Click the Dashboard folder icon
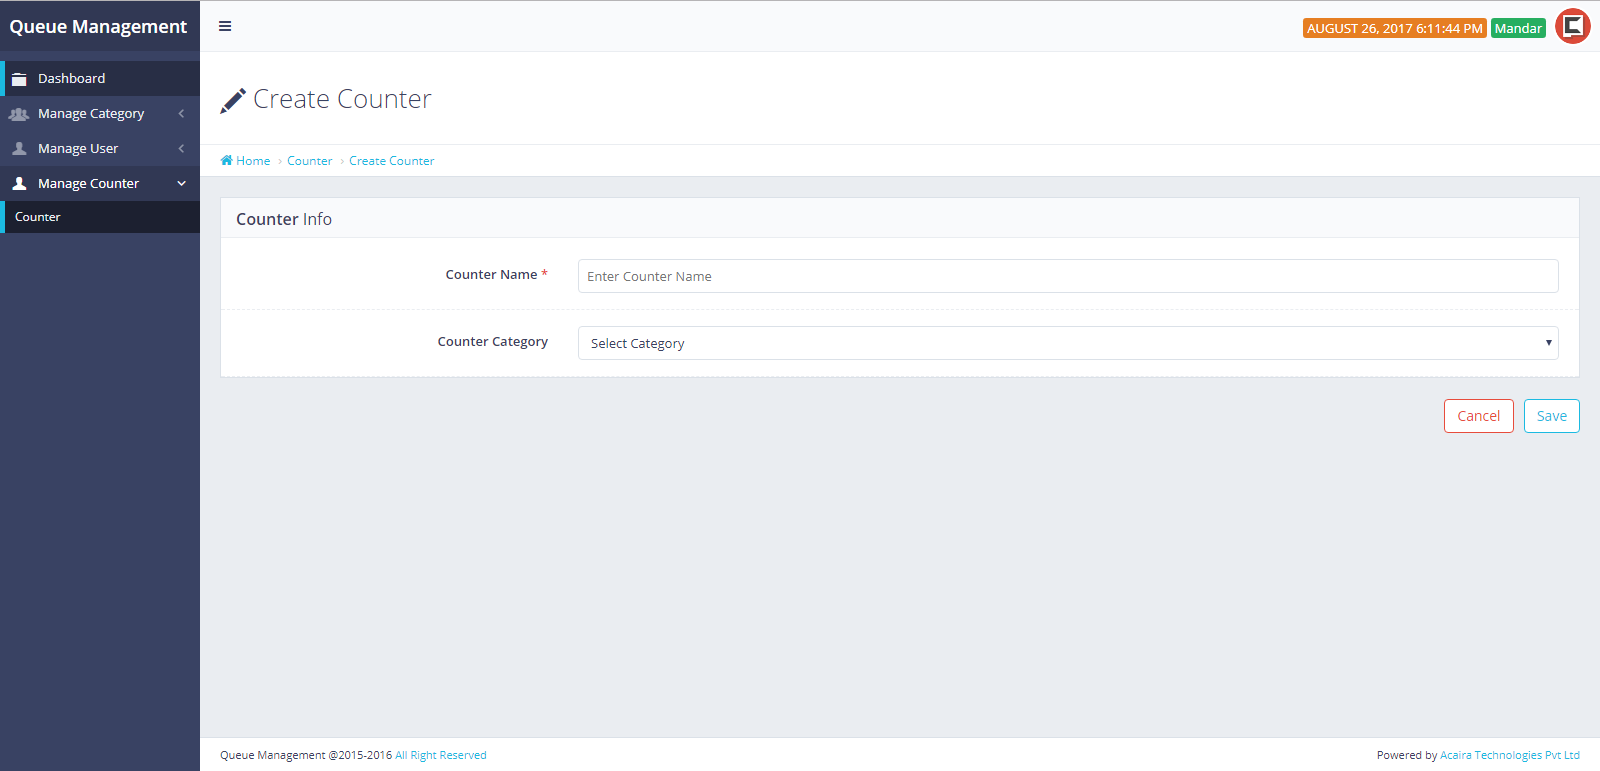Viewport: 1600px width, 771px height. (x=19, y=79)
